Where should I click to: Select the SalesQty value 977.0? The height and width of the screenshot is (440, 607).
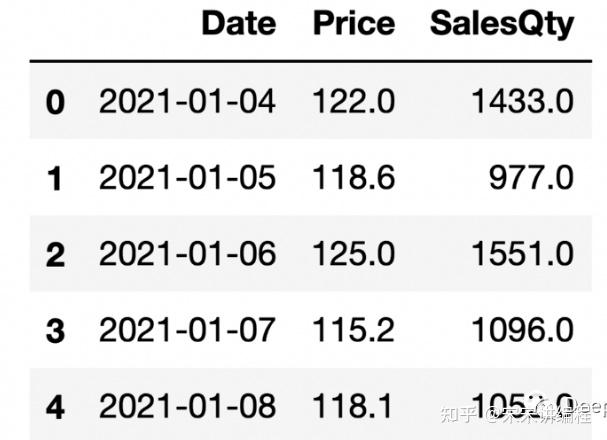coord(532,177)
